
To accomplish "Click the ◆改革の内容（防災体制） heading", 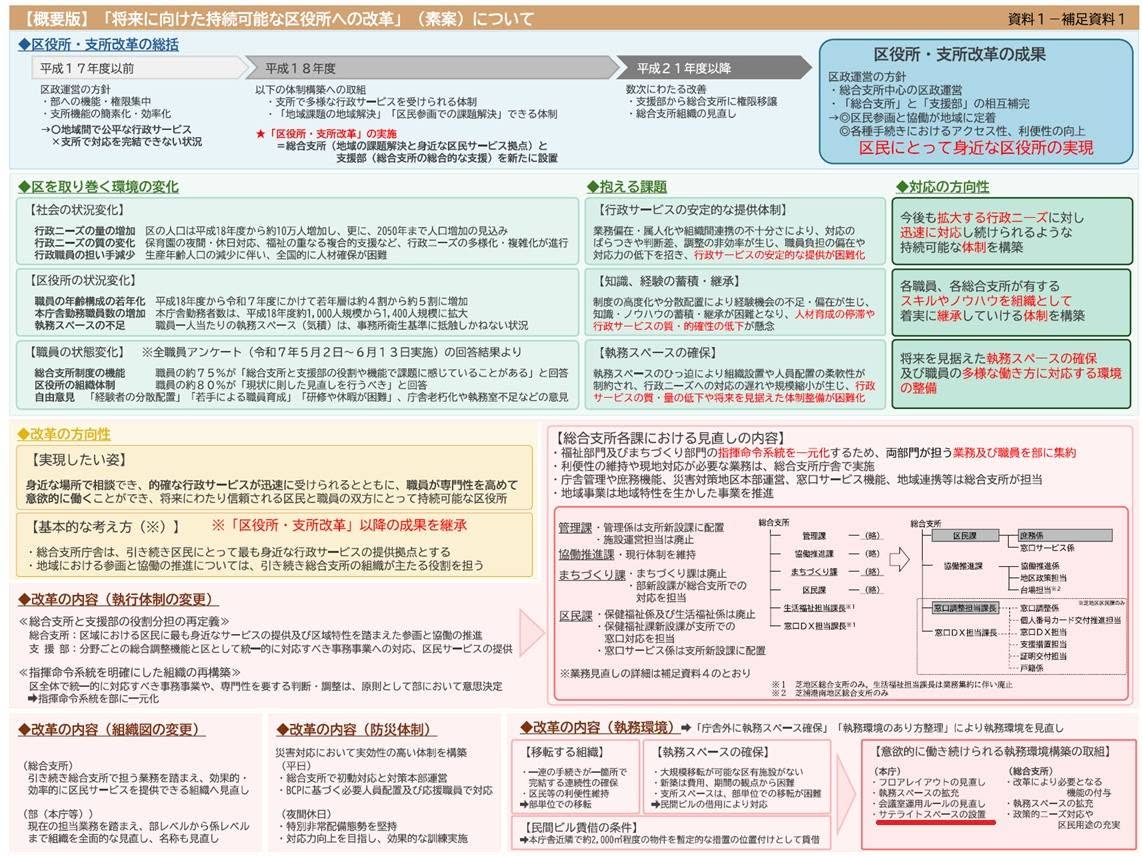I will (356, 729).
